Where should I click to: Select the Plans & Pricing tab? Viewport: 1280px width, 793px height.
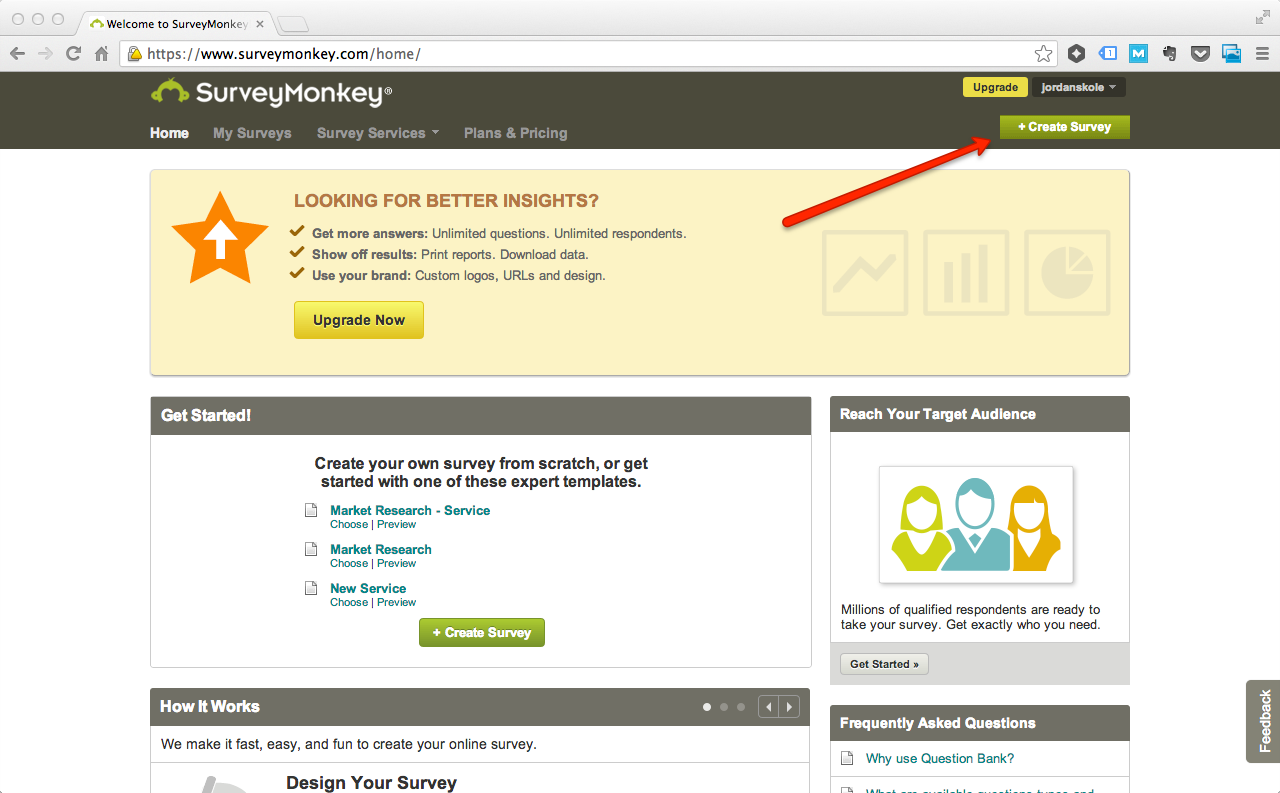coord(515,132)
